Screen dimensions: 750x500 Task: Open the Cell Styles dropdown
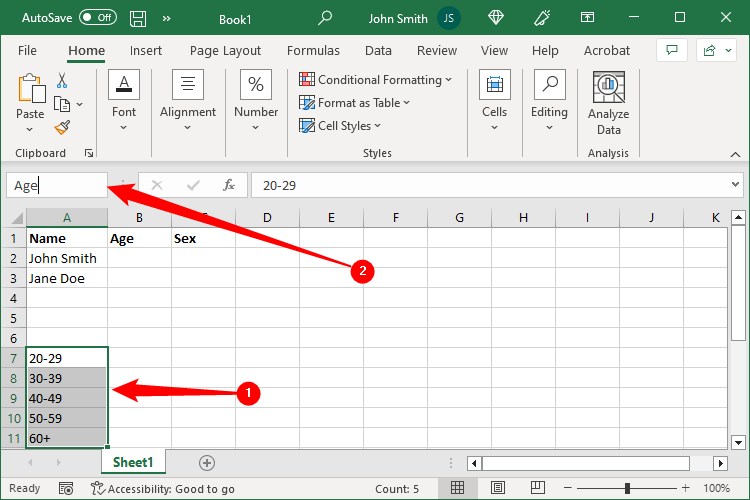(341, 126)
